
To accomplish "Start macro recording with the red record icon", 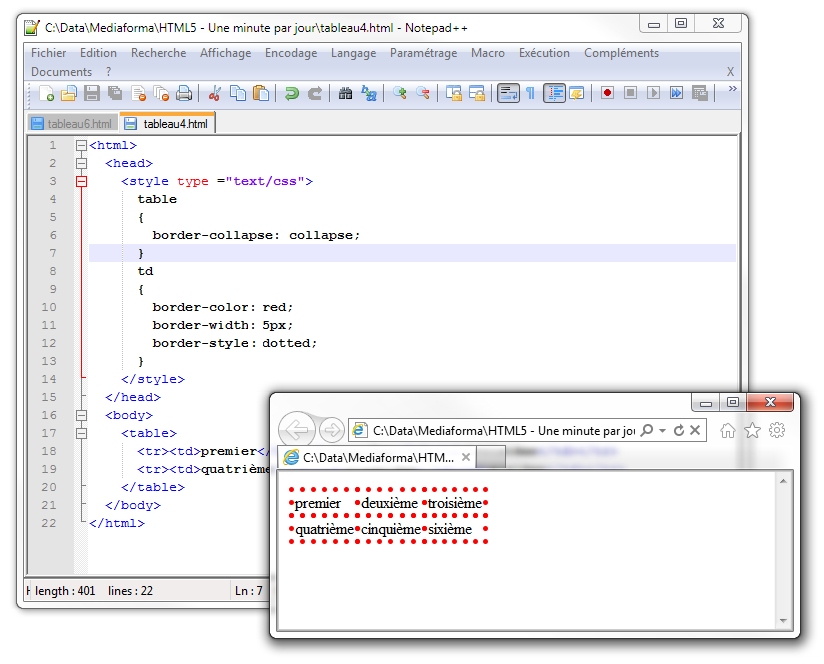I will 607,93.
